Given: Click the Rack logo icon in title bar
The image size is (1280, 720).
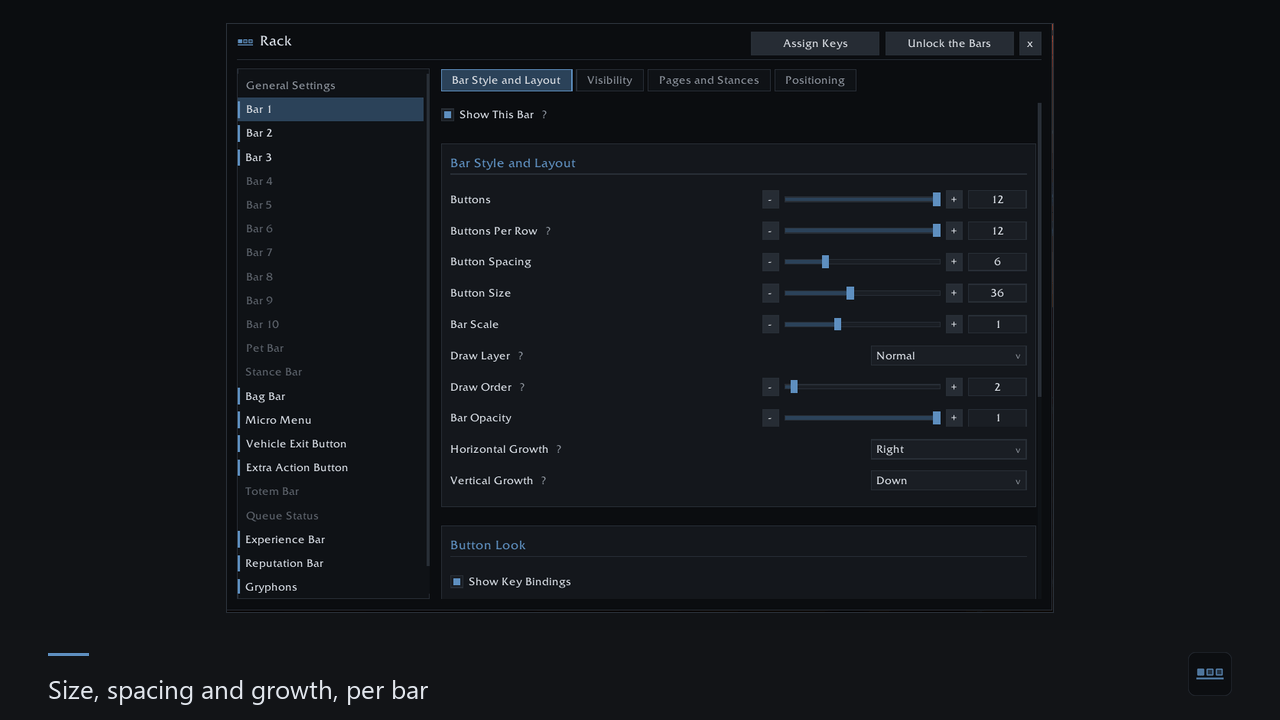Looking at the screenshot, I should point(245,42).
